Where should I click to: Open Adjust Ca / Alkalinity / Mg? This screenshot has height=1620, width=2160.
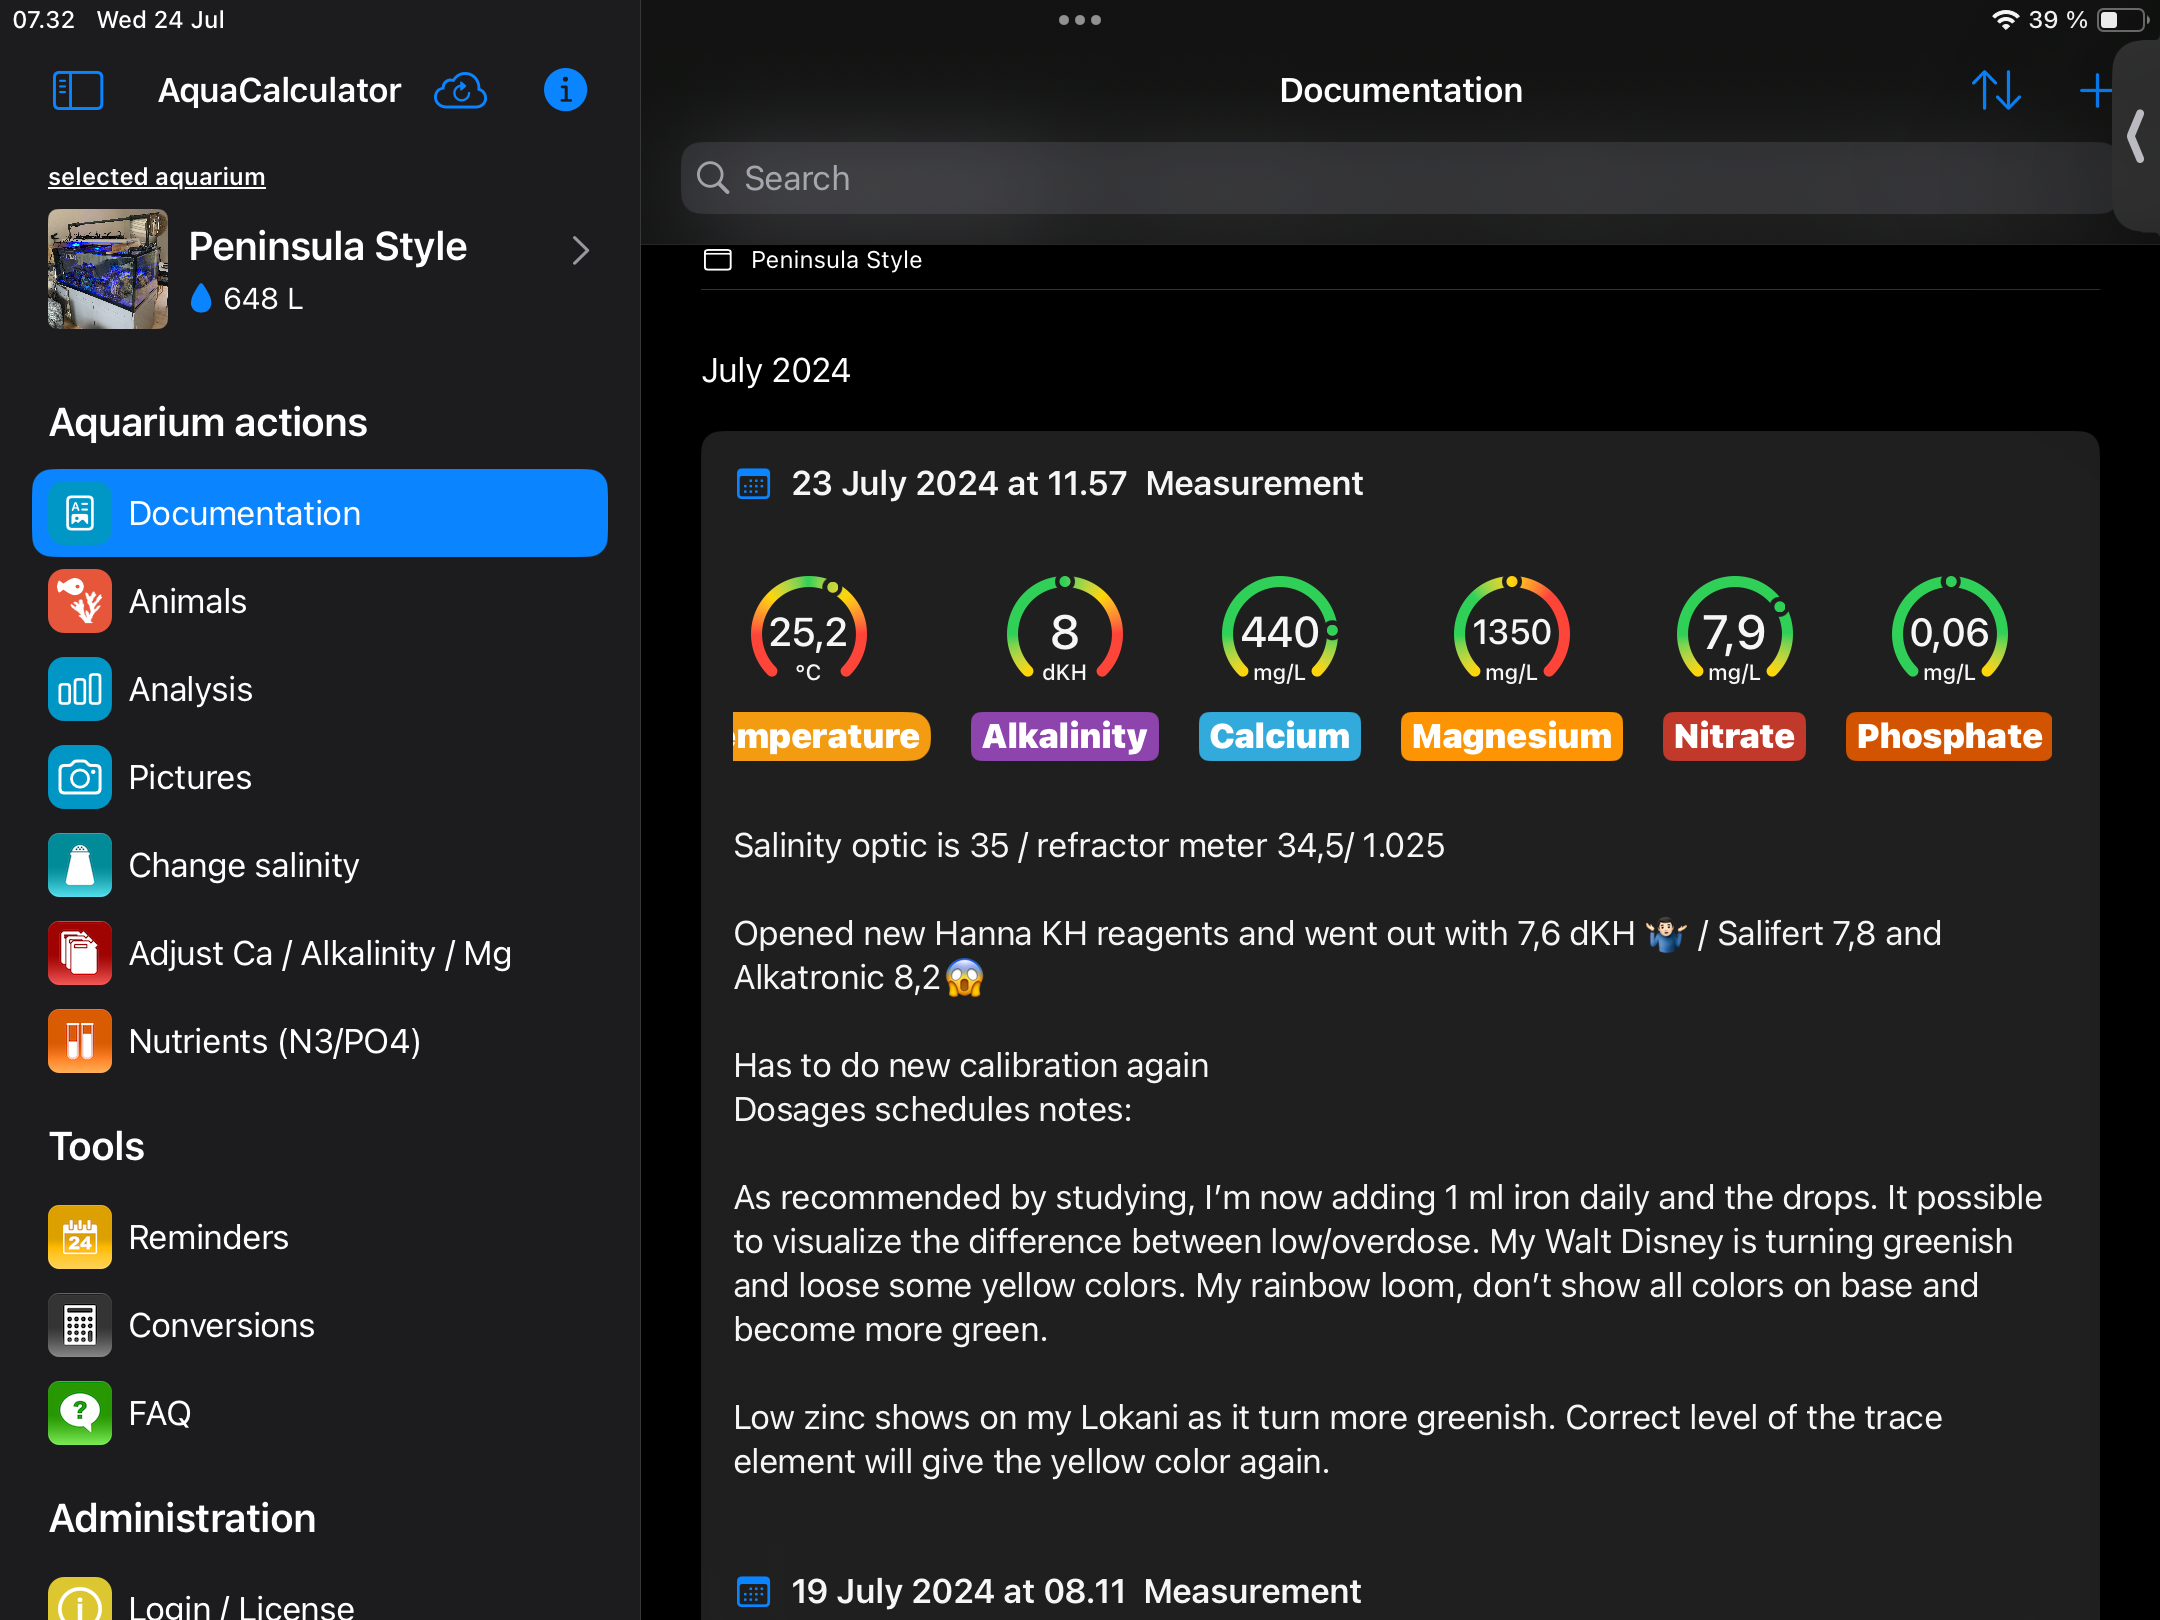[x=320, y=953]
